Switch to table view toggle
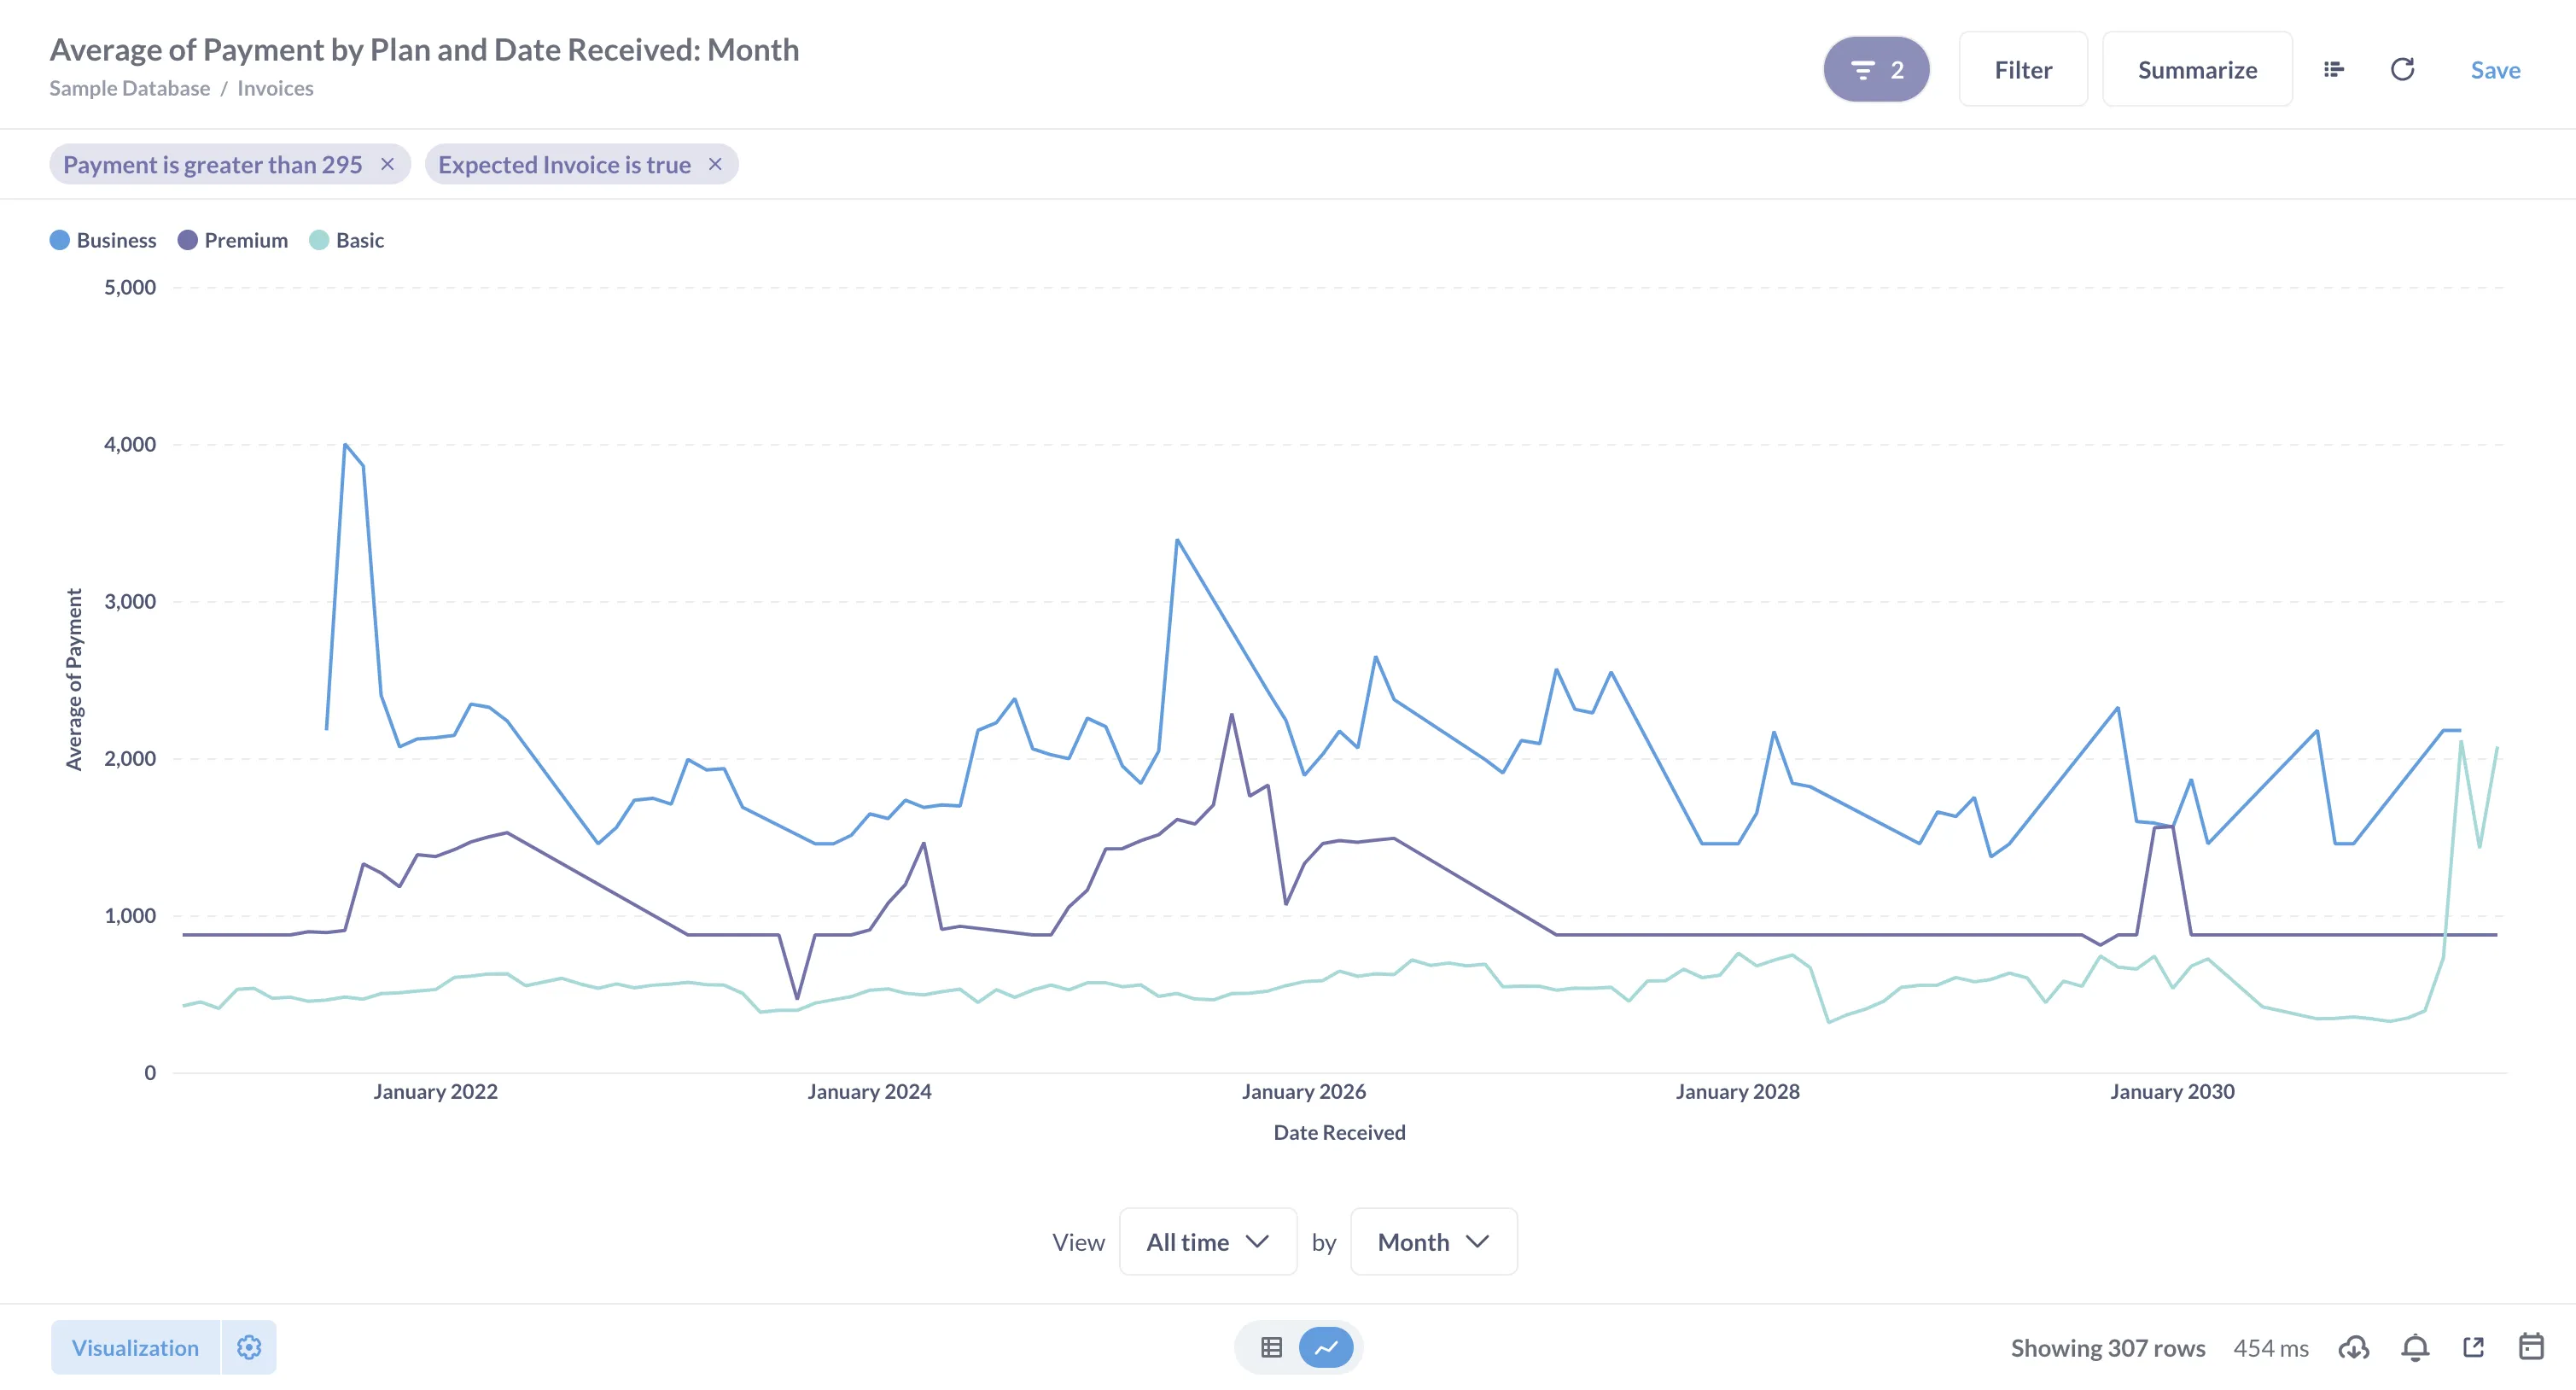2576x1390 pixels. tap(1271, 1347)
